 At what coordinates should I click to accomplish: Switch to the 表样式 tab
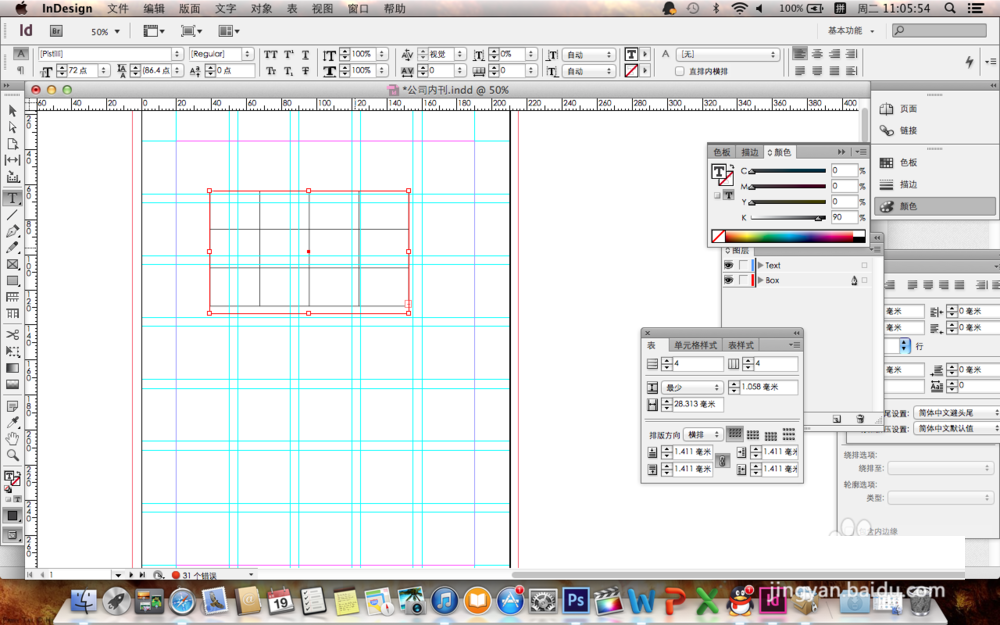click(x=740, y=345)
